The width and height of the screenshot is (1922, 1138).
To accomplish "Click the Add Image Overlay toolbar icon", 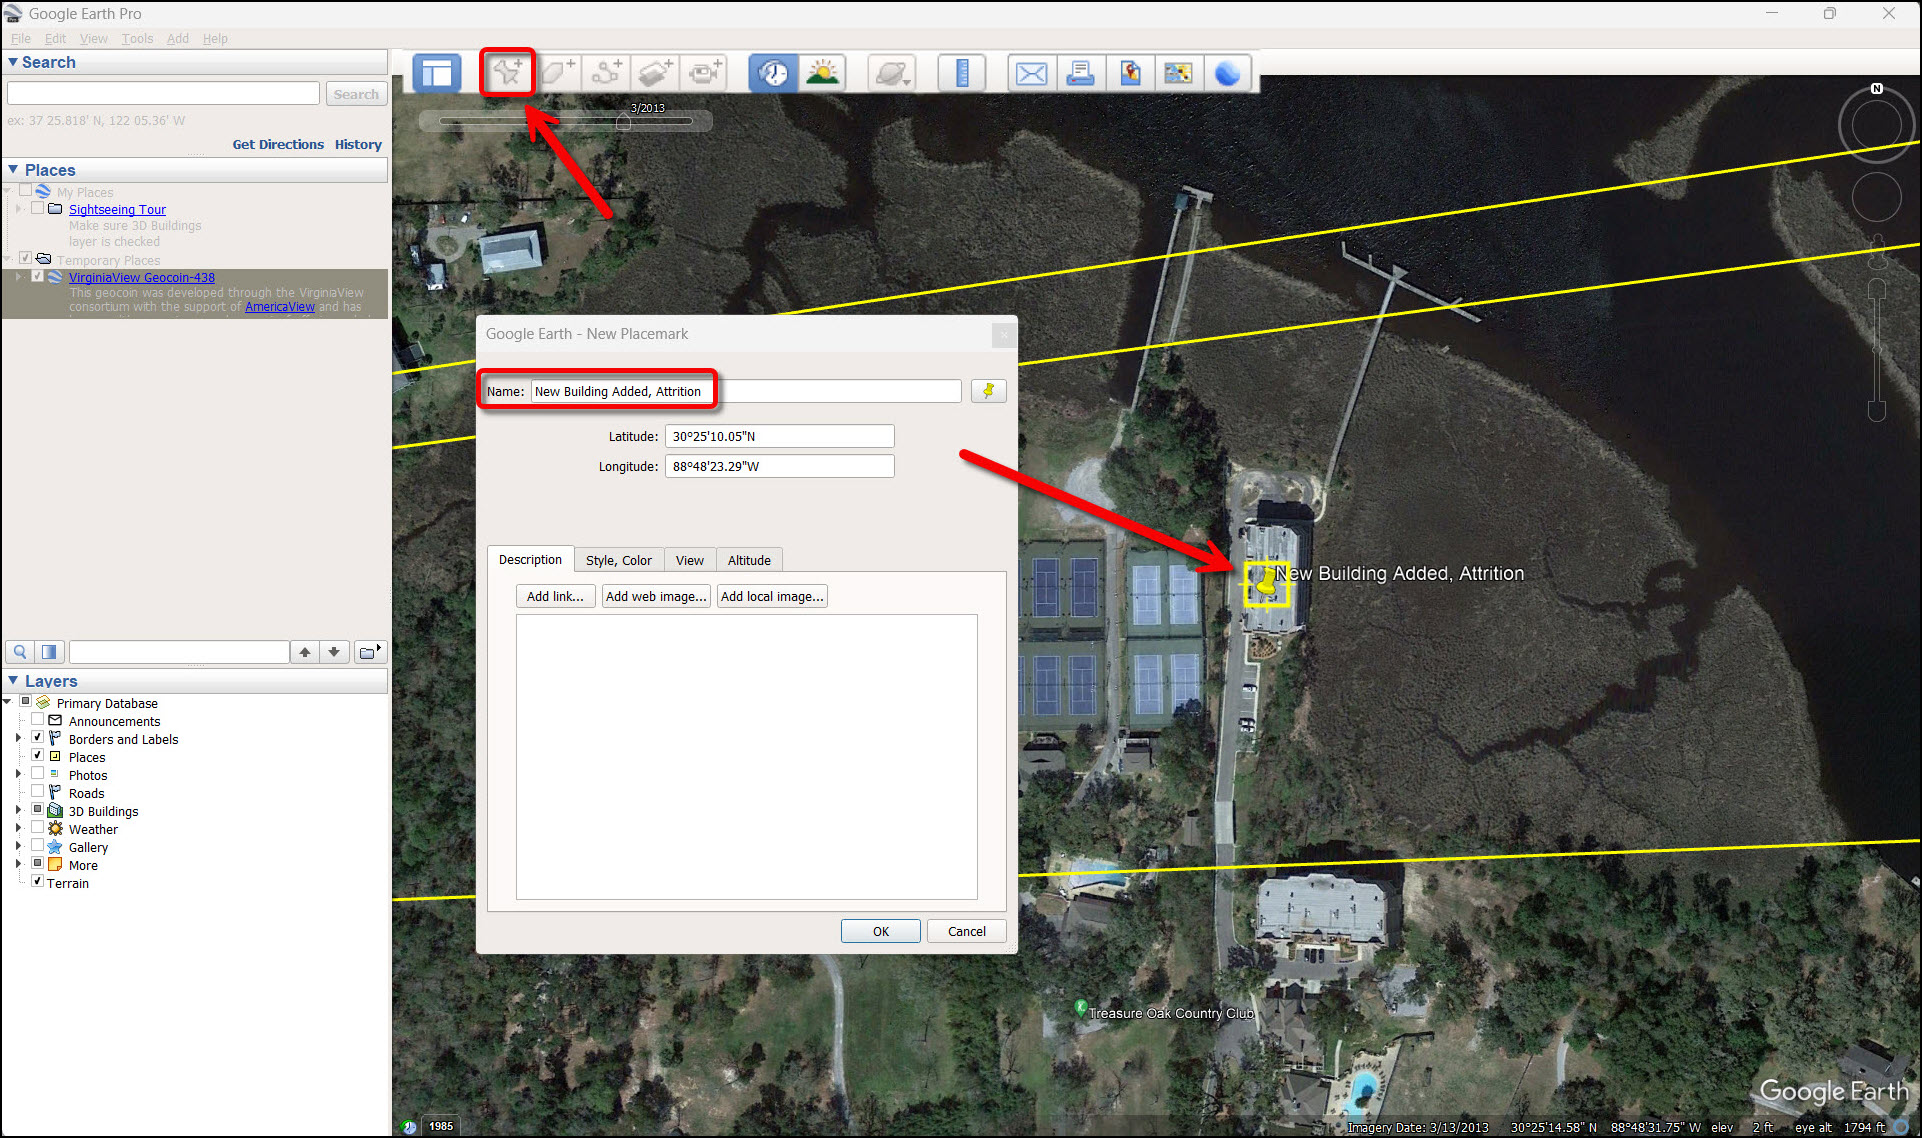I will [x=655, y=72].
